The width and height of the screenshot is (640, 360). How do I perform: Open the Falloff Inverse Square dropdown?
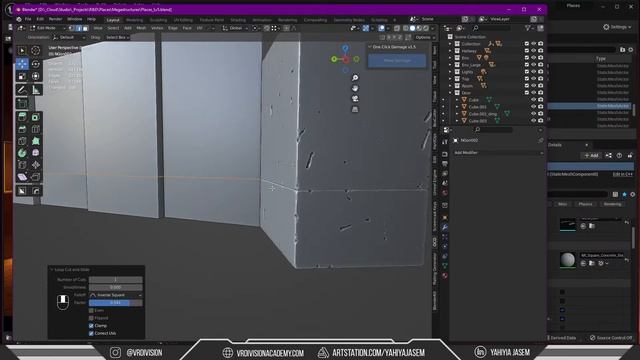pos(116,295)
